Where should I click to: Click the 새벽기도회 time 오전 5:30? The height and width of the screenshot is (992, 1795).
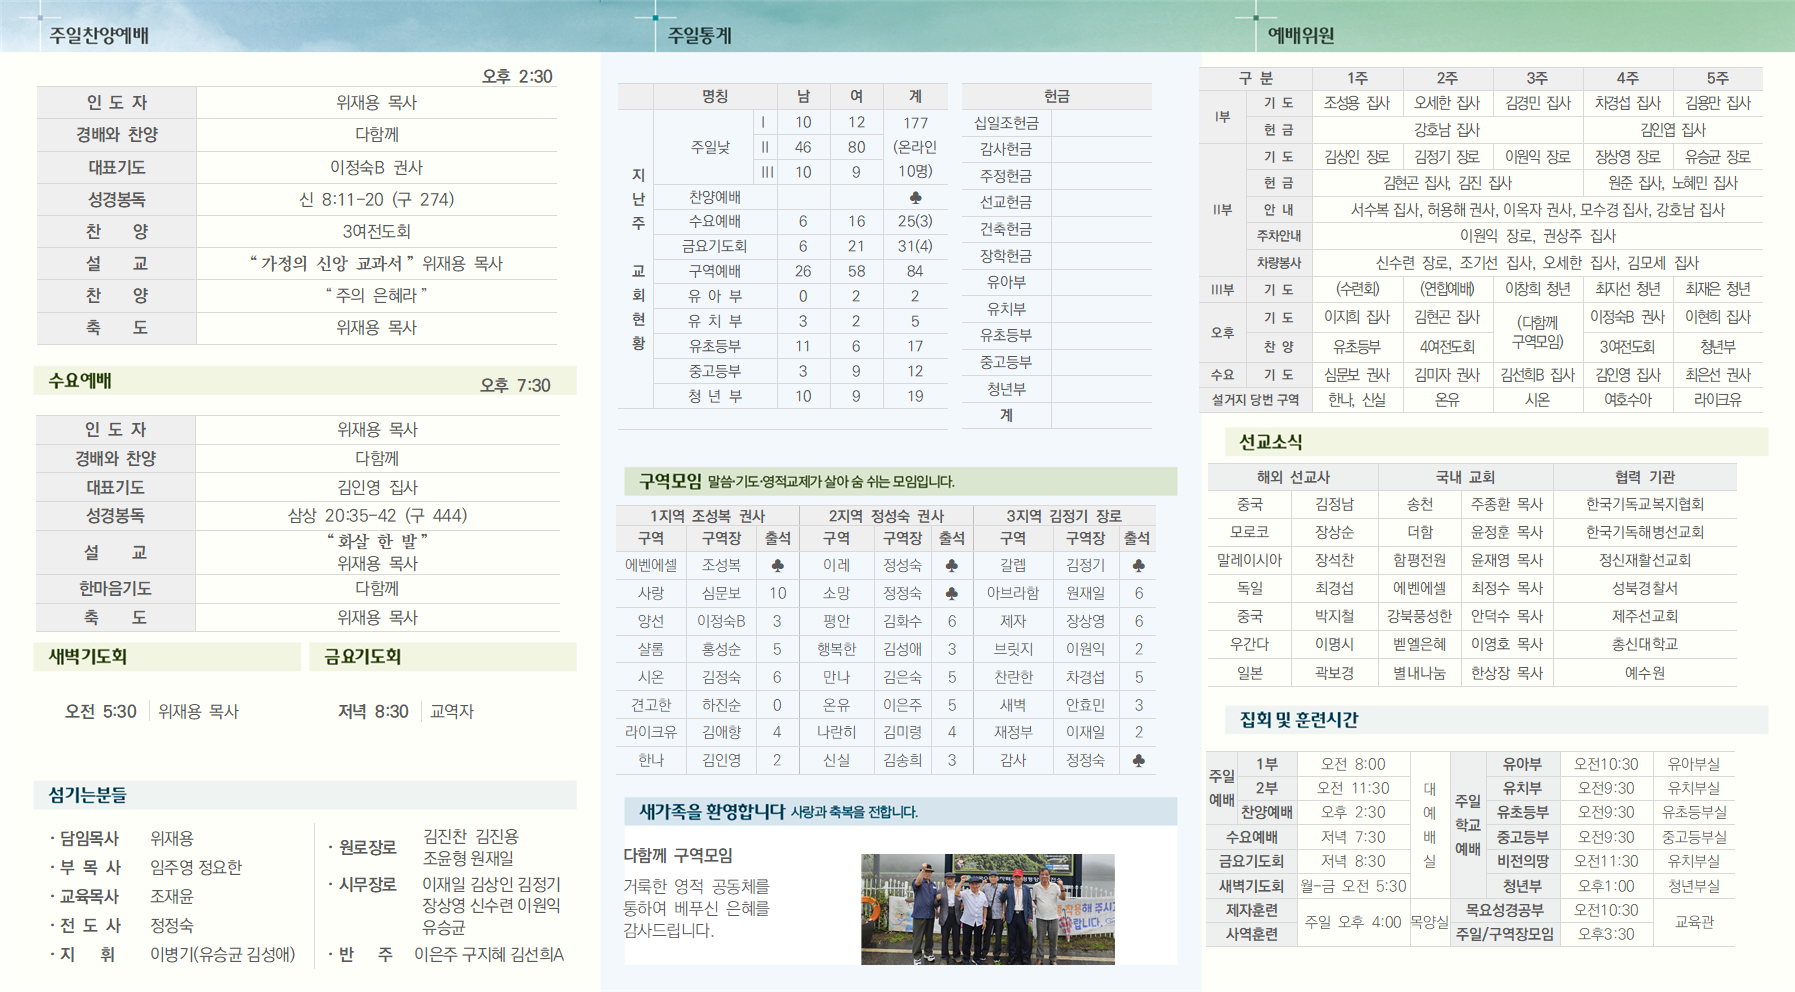[100, 711]
